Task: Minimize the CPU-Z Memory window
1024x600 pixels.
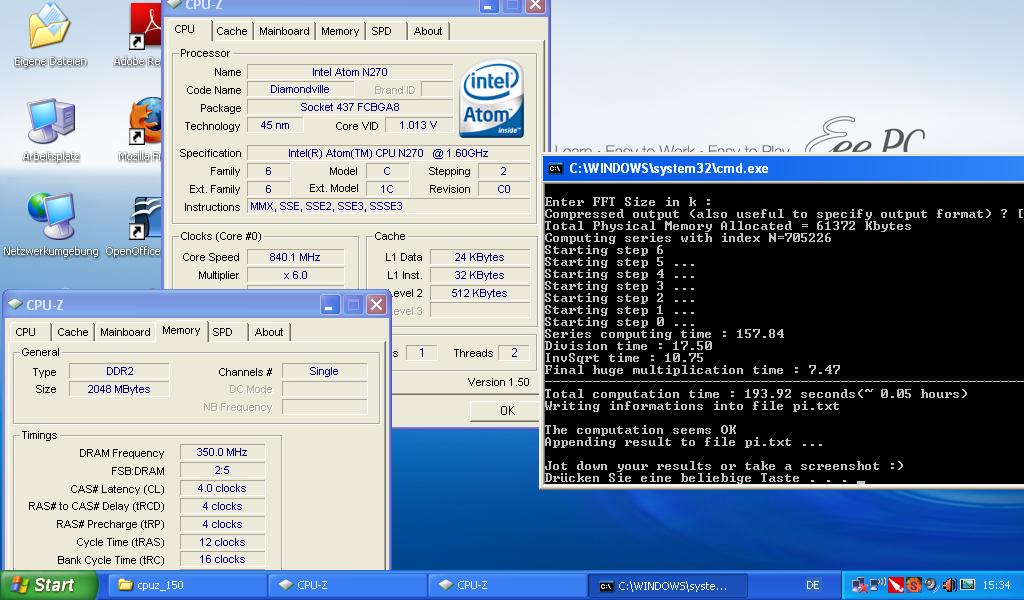Action: tap(330, 305)
